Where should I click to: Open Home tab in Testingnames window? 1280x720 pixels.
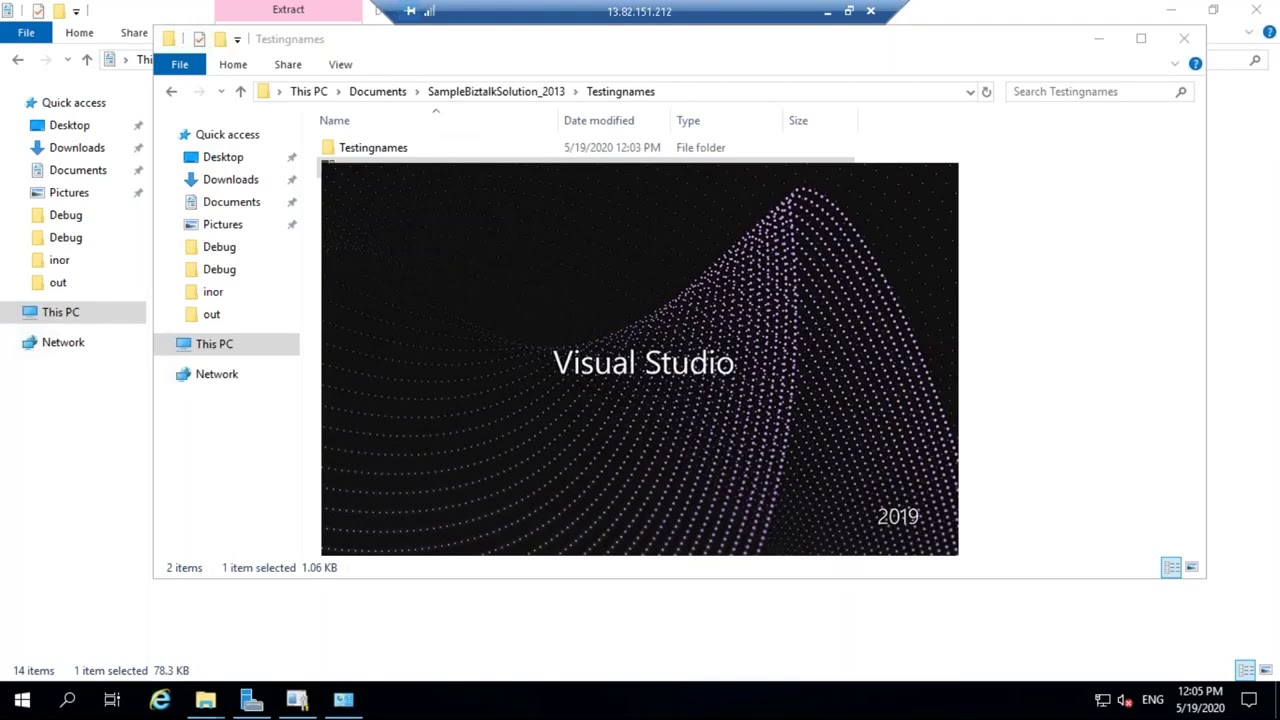[233, 64]
